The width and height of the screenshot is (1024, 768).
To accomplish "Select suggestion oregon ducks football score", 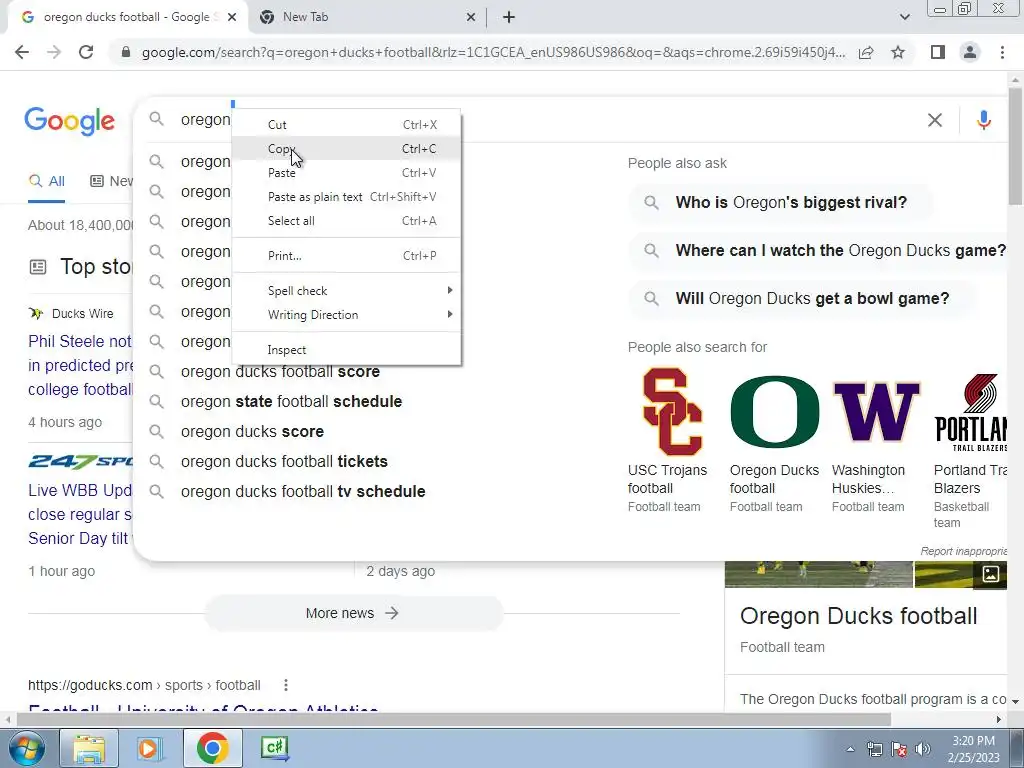I will 280,372.
